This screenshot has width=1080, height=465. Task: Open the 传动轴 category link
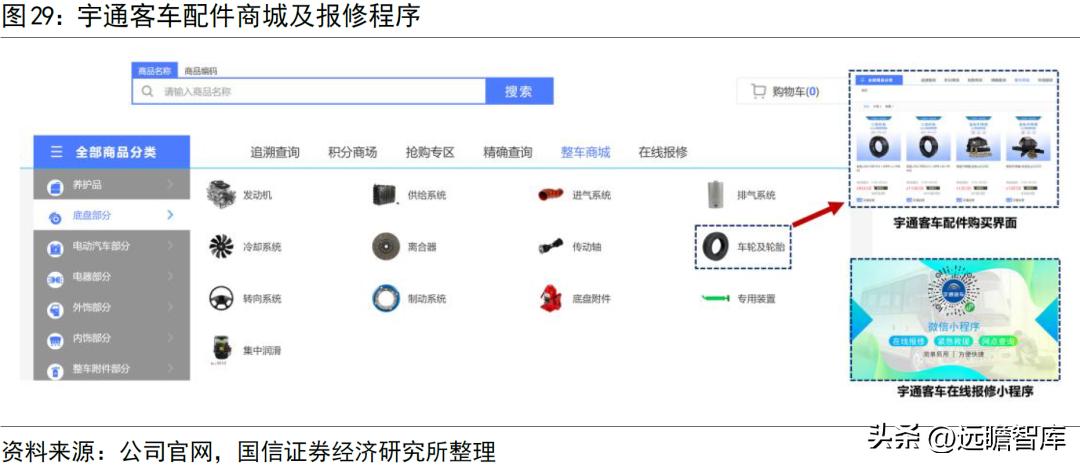coord(587,247)
